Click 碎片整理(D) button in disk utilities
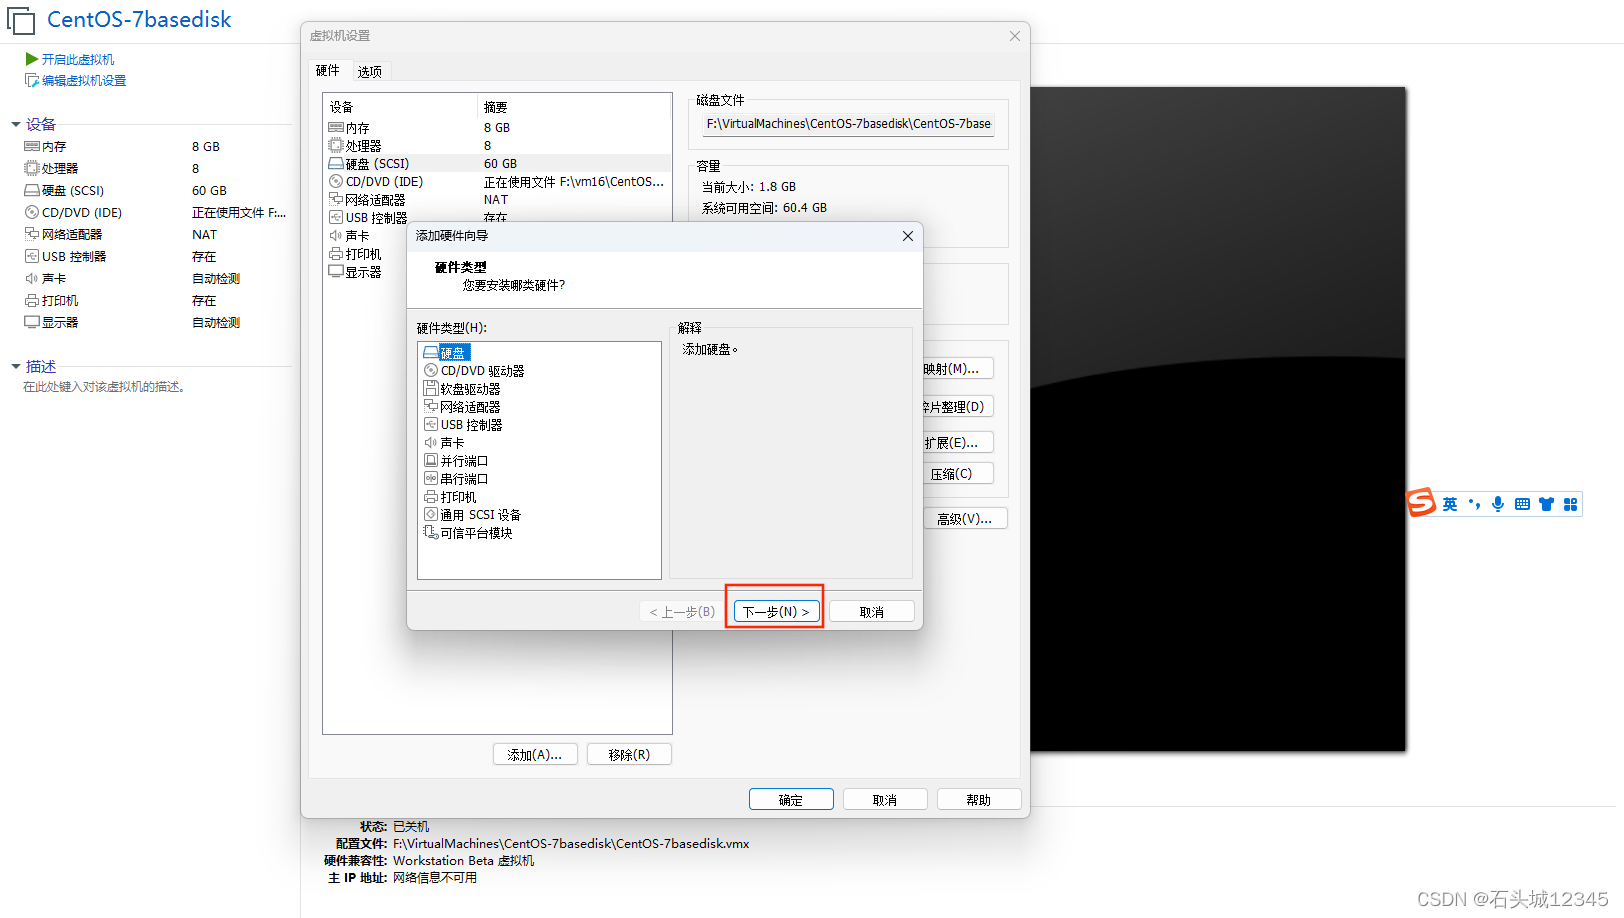The width and height of the screenshot is (1624, 918). point(958,406)
